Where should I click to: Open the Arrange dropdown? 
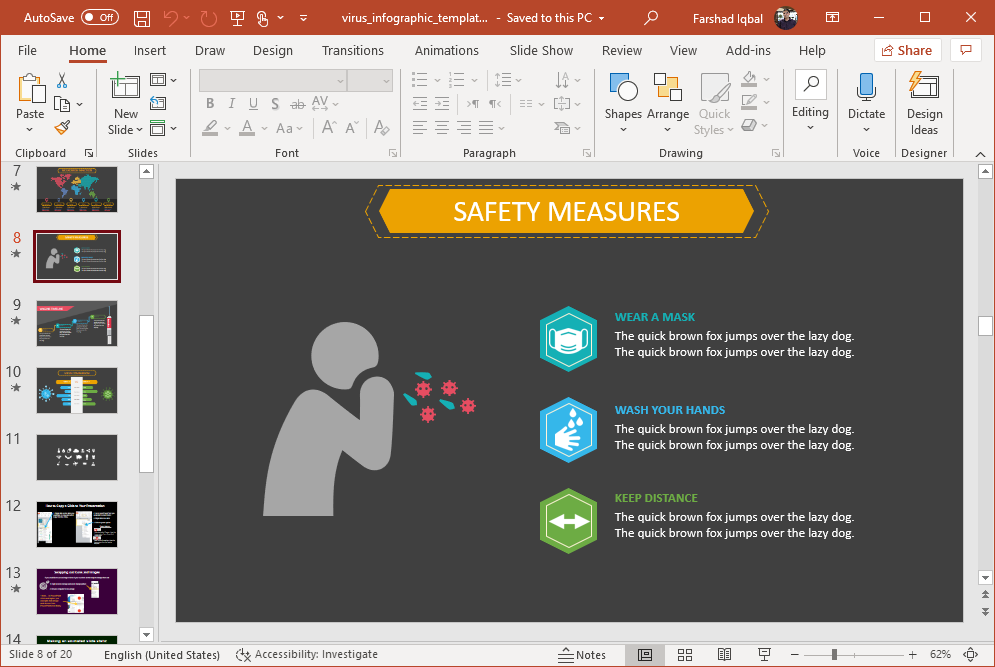(x=667, y=100)
